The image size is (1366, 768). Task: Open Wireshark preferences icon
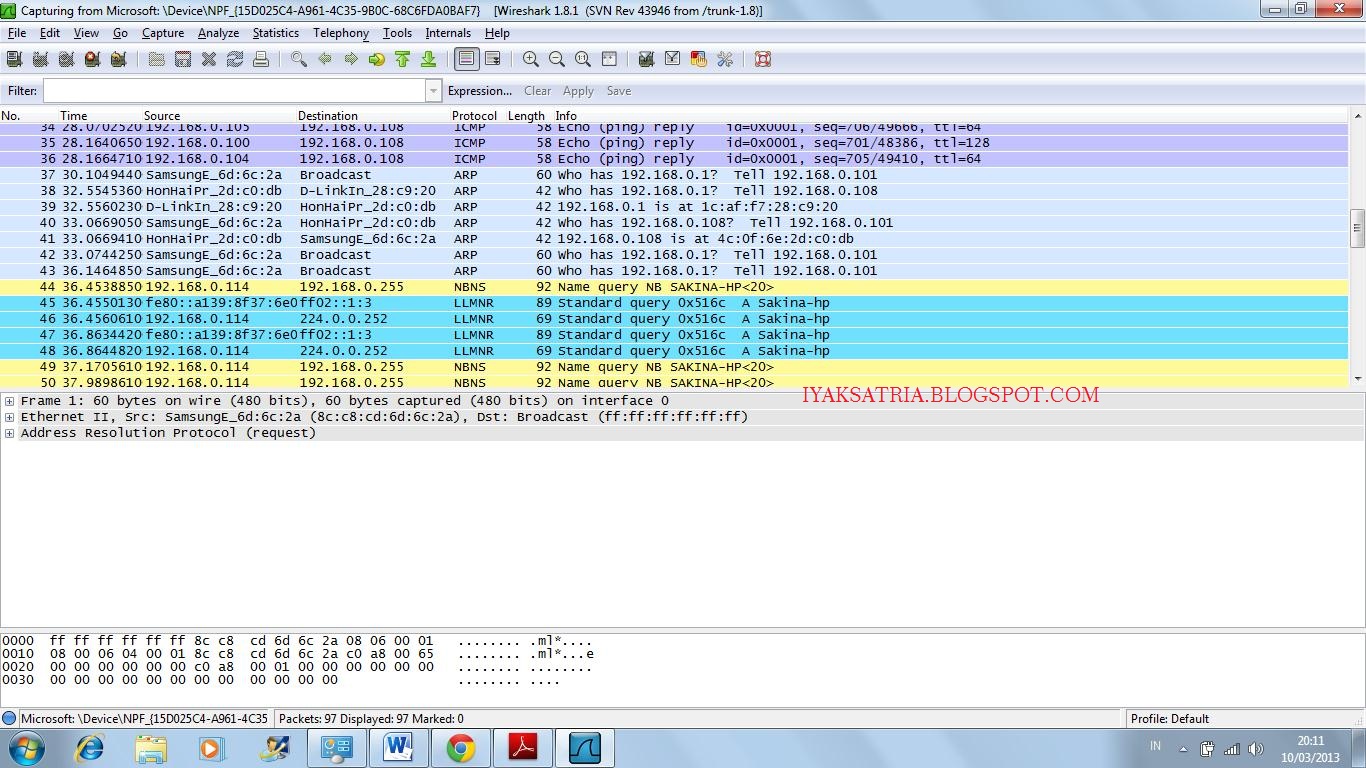click(725, 59)
